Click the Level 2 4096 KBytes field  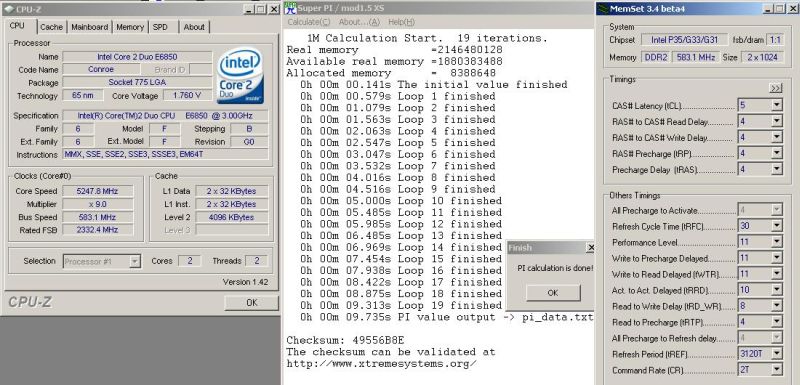tap(232, 217)
